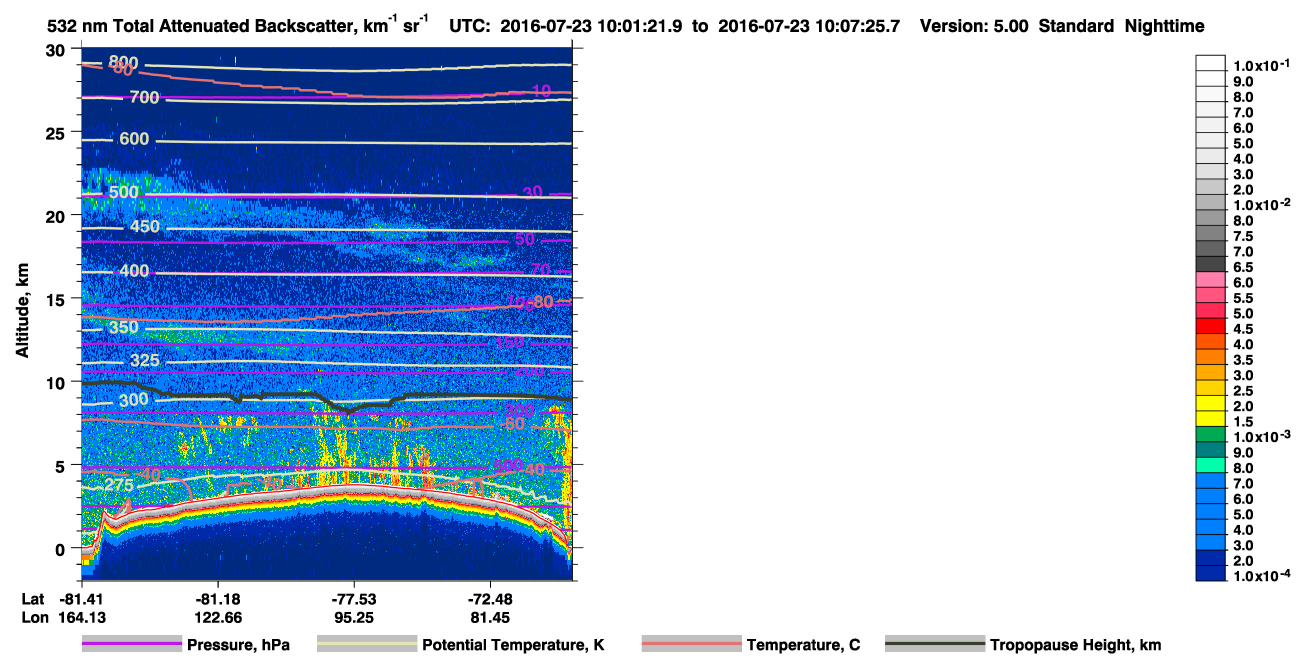Click the '5.5' color bar label
The height and width of the screenshot is (667, 1300).
coord(1242,298)
